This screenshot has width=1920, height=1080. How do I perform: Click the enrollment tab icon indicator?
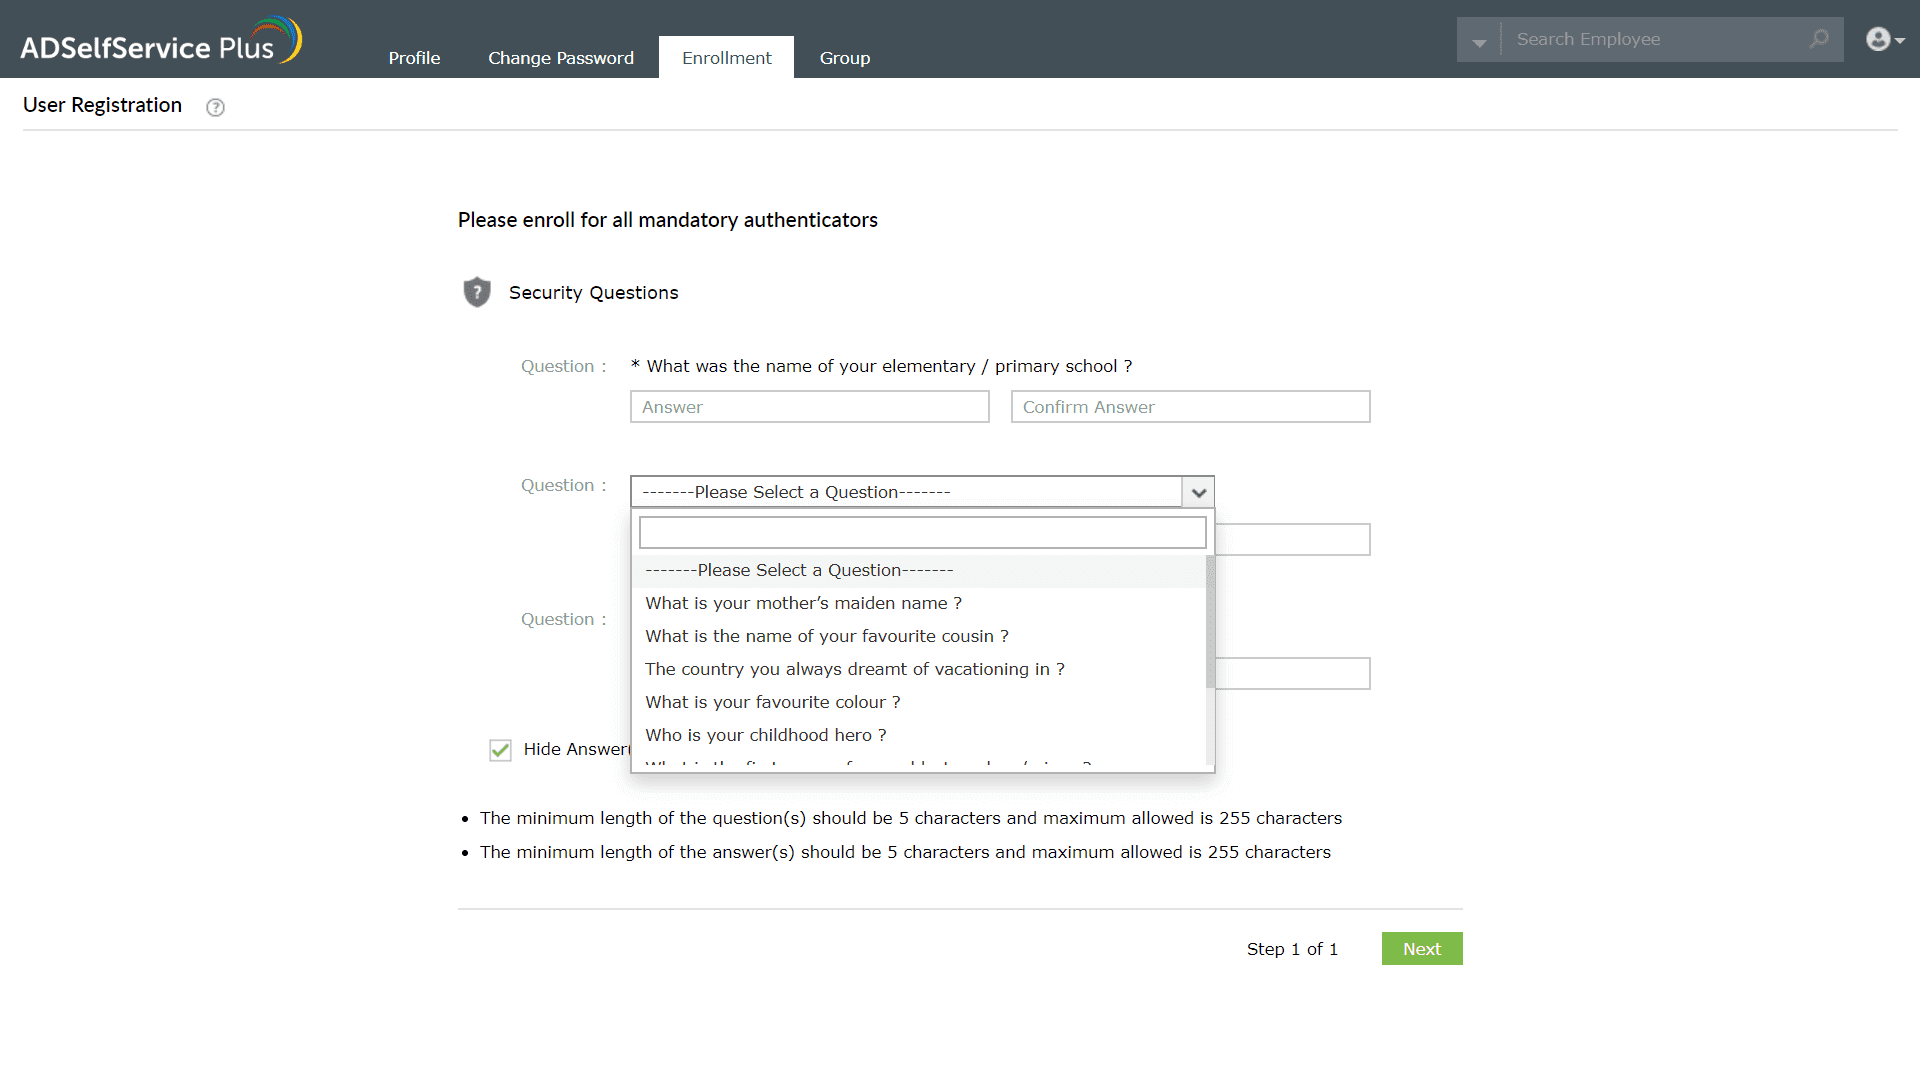[727, 57]
